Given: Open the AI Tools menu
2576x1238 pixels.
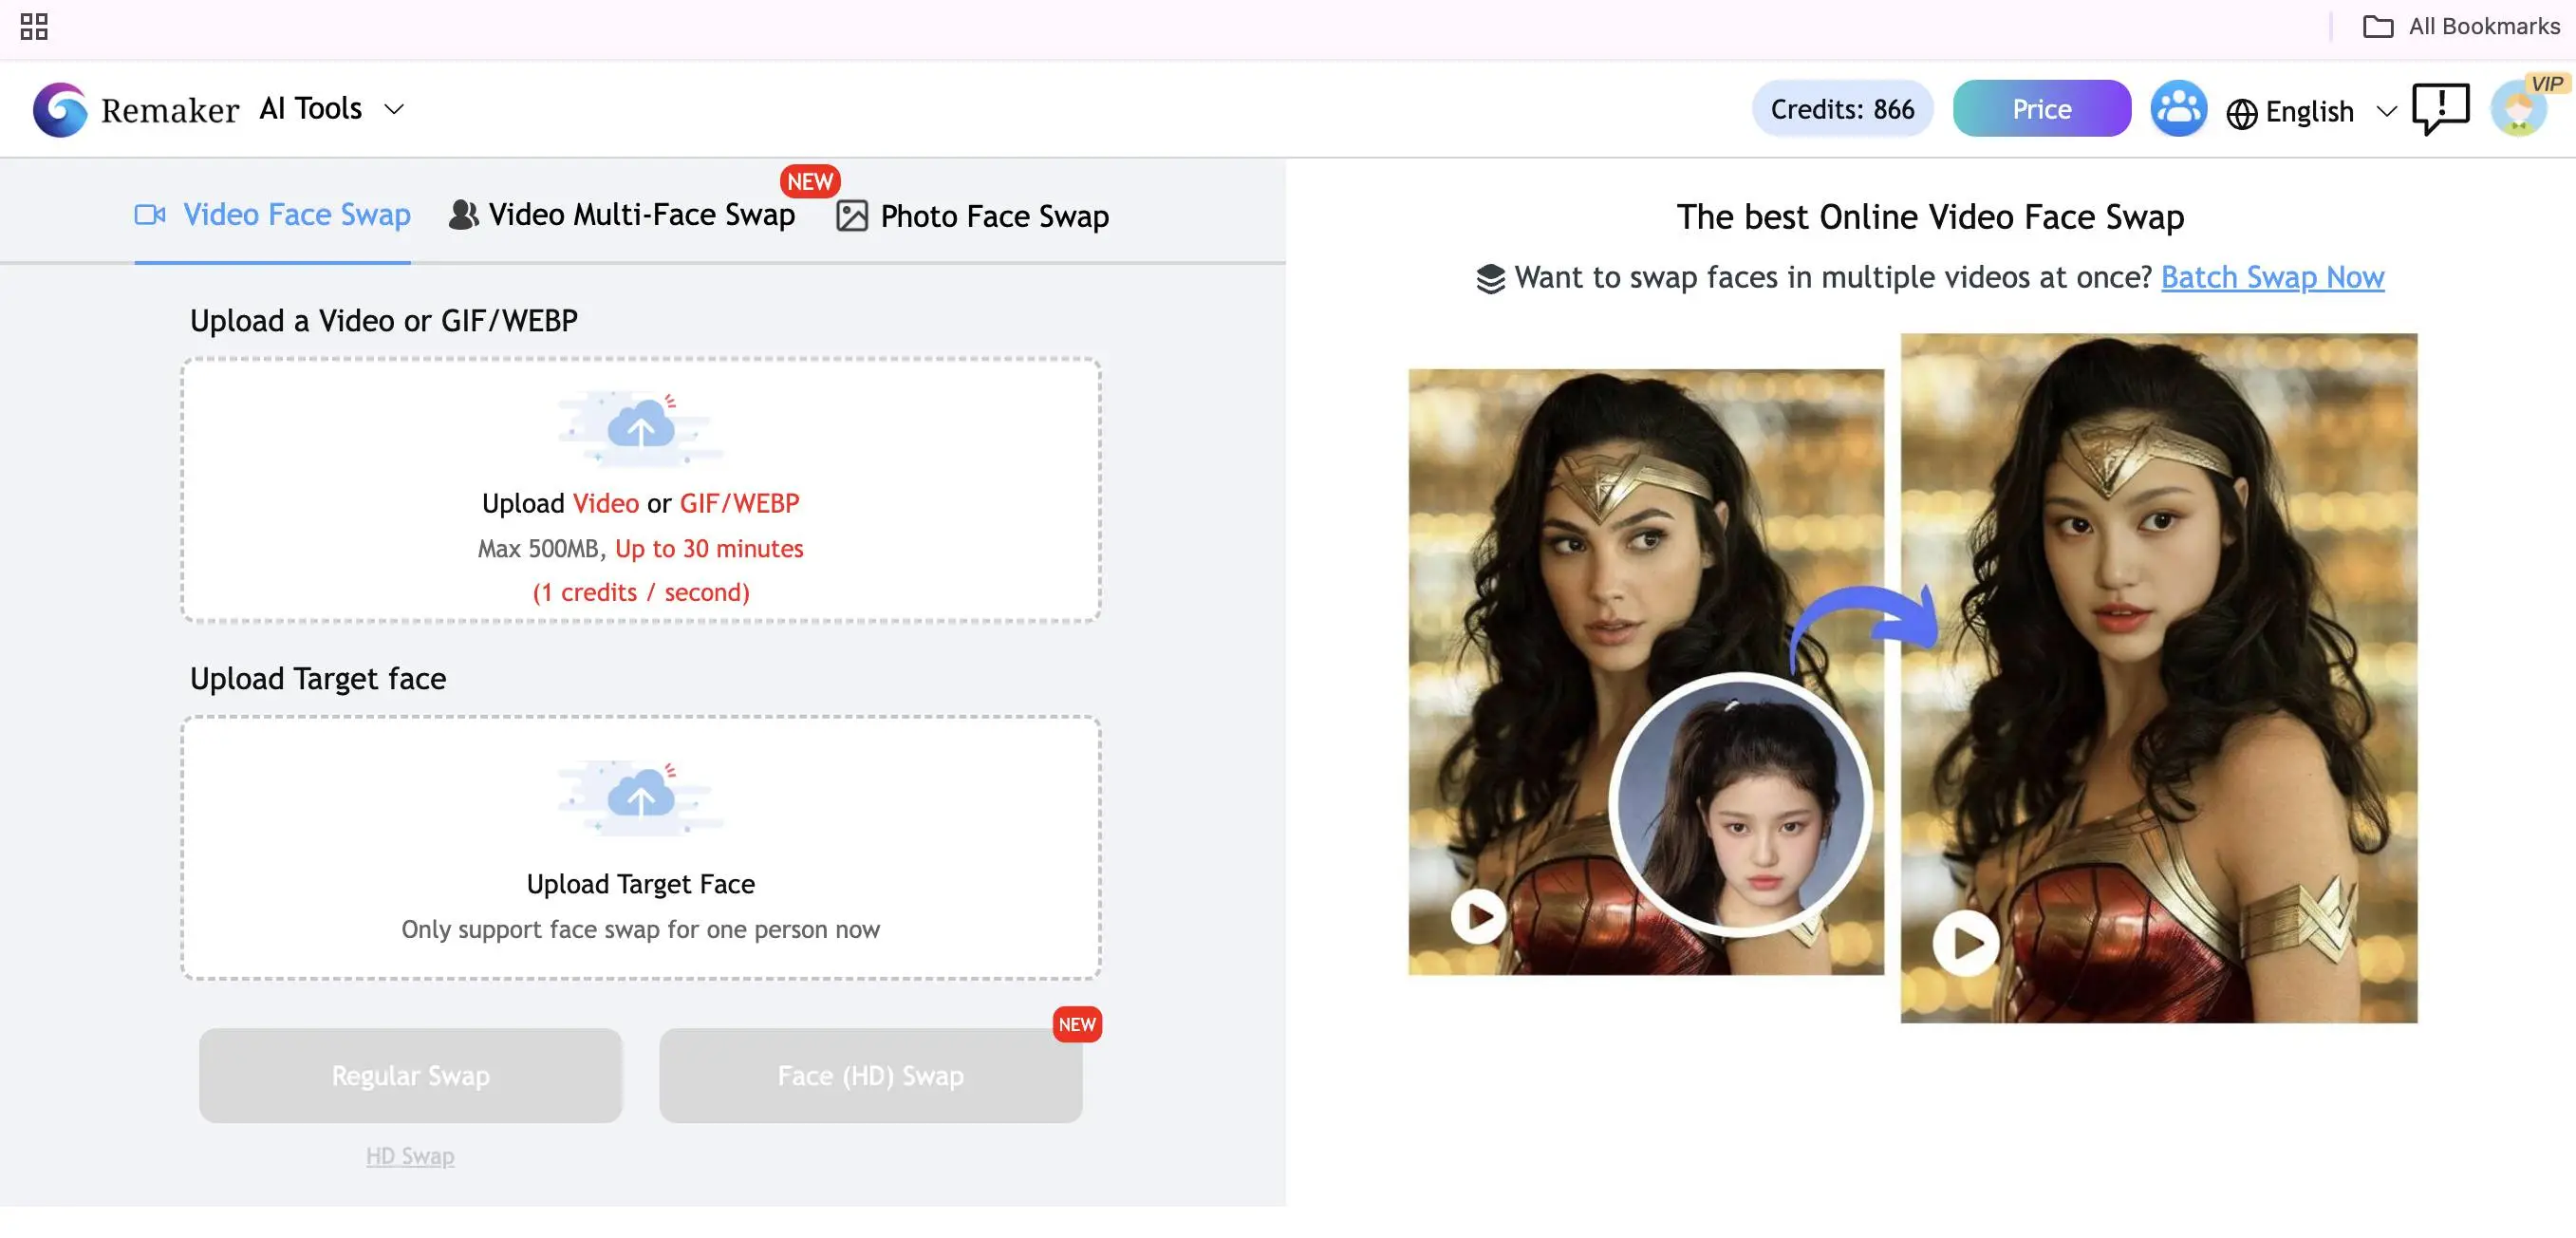Looking at the screenshot, I should pyautogui.click(x=310, y=108).
